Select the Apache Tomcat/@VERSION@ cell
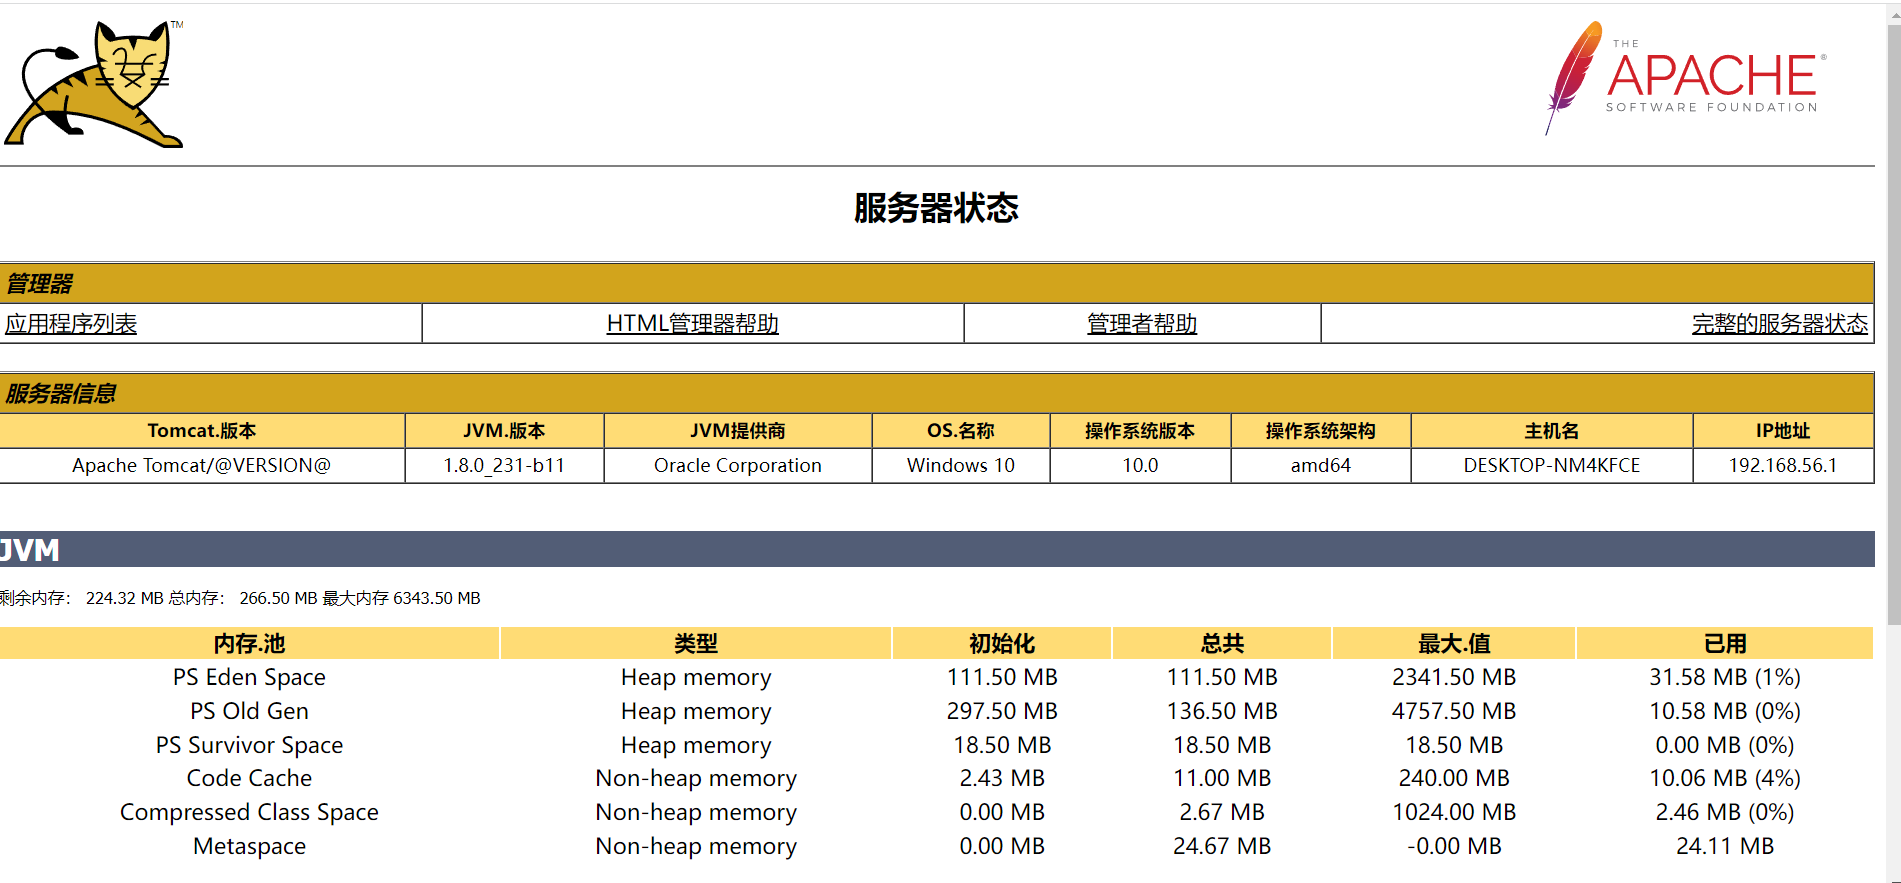The width and height of the screenshot is (1901, 883). coord(202,466)
